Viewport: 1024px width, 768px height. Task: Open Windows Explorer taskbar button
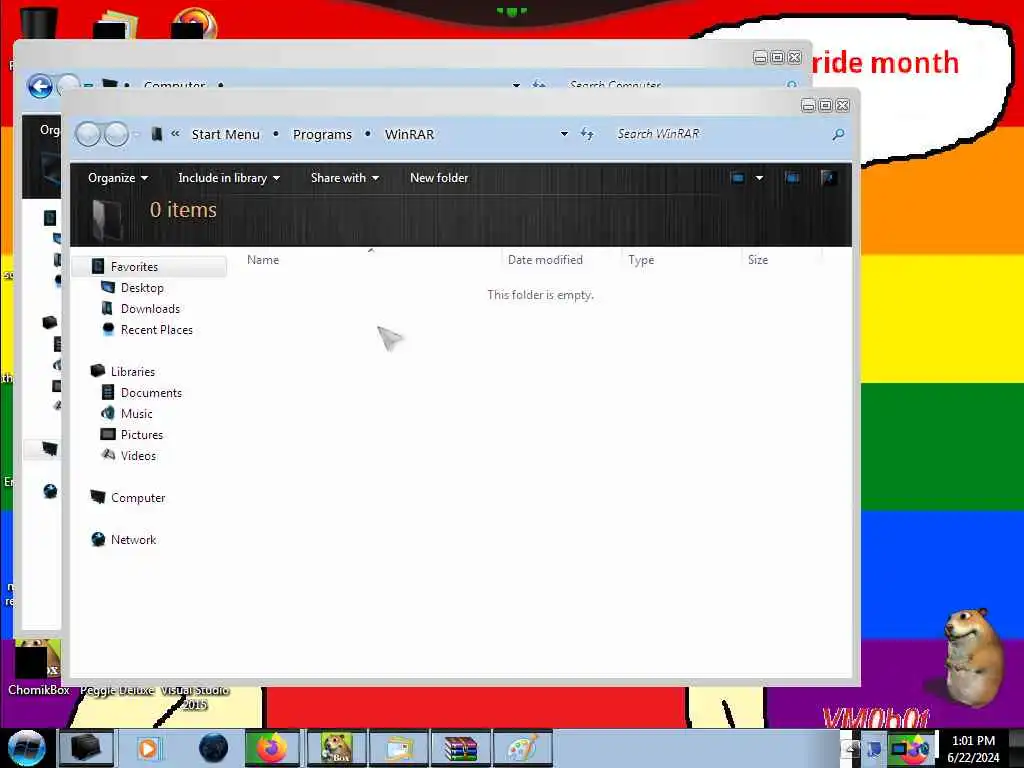[x=86, y=748]
